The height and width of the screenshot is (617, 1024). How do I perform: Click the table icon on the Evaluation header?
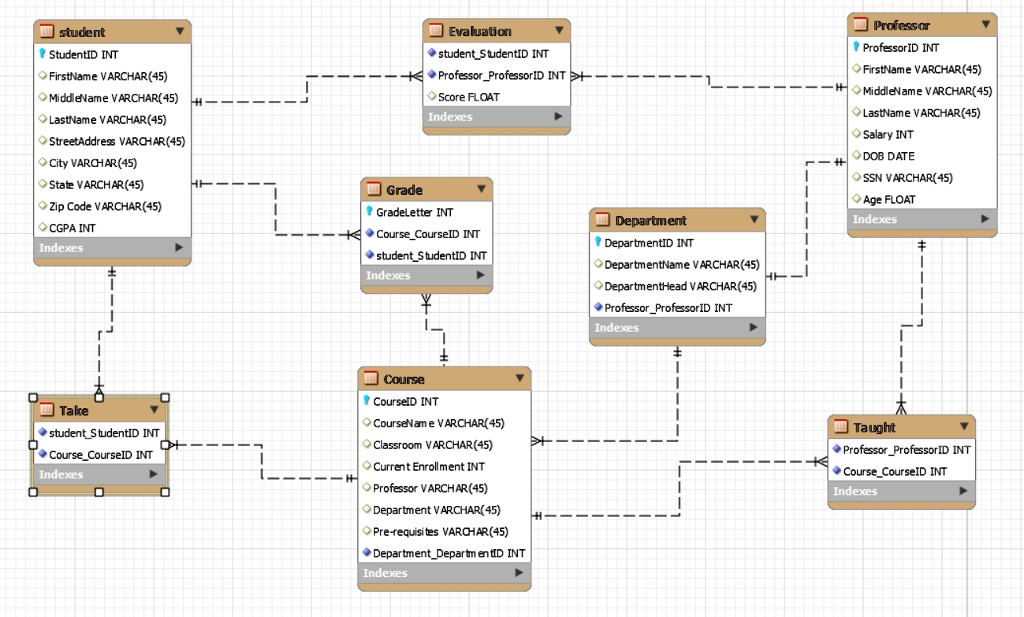coord(434,30)
